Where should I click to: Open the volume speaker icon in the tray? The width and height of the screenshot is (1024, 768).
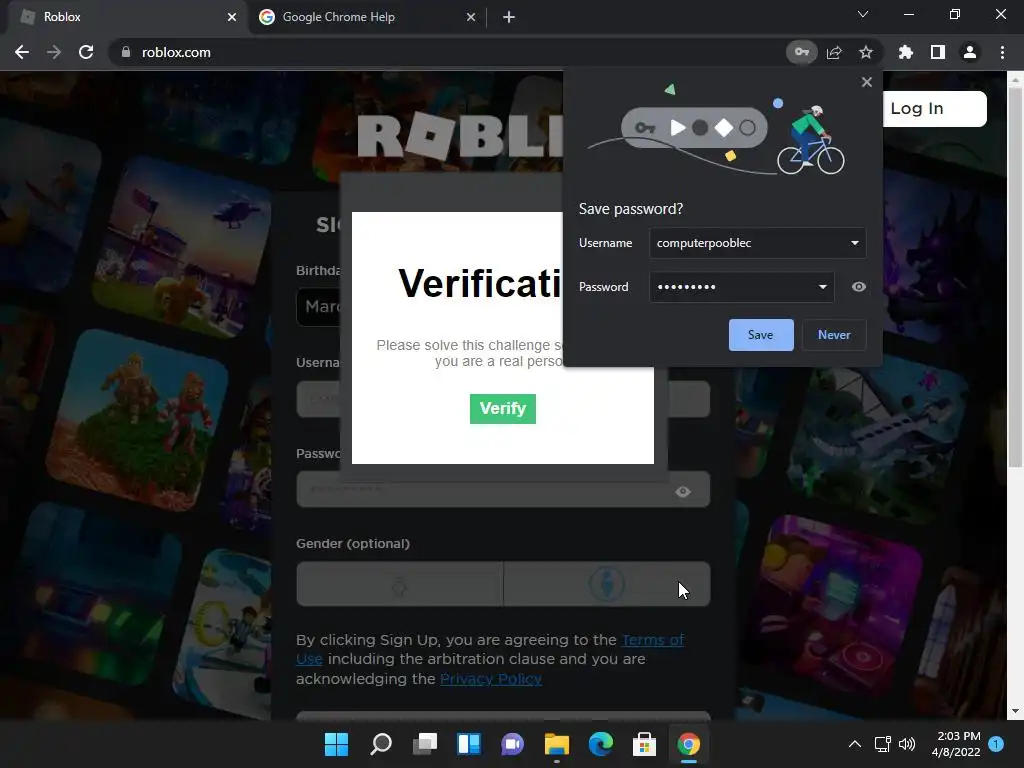click(x=907, y=744)
